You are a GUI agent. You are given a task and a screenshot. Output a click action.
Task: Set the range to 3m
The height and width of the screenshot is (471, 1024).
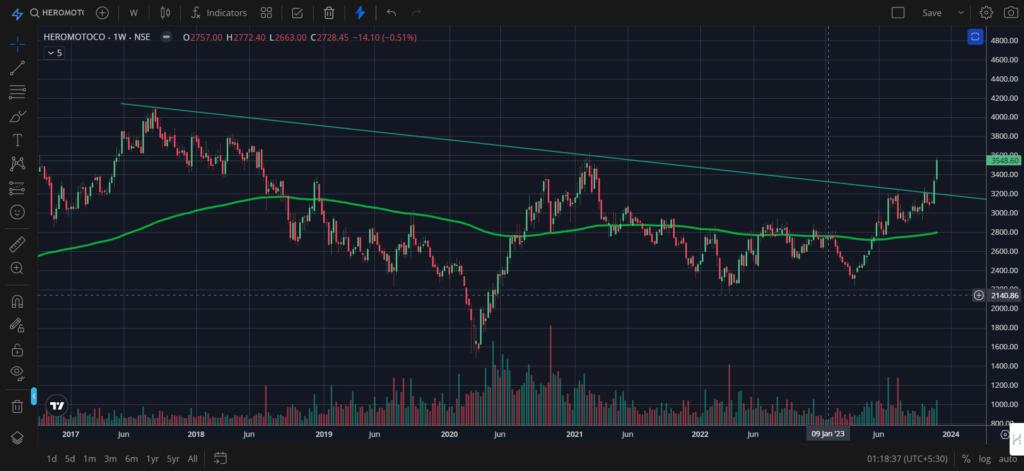tap(110, 459)
